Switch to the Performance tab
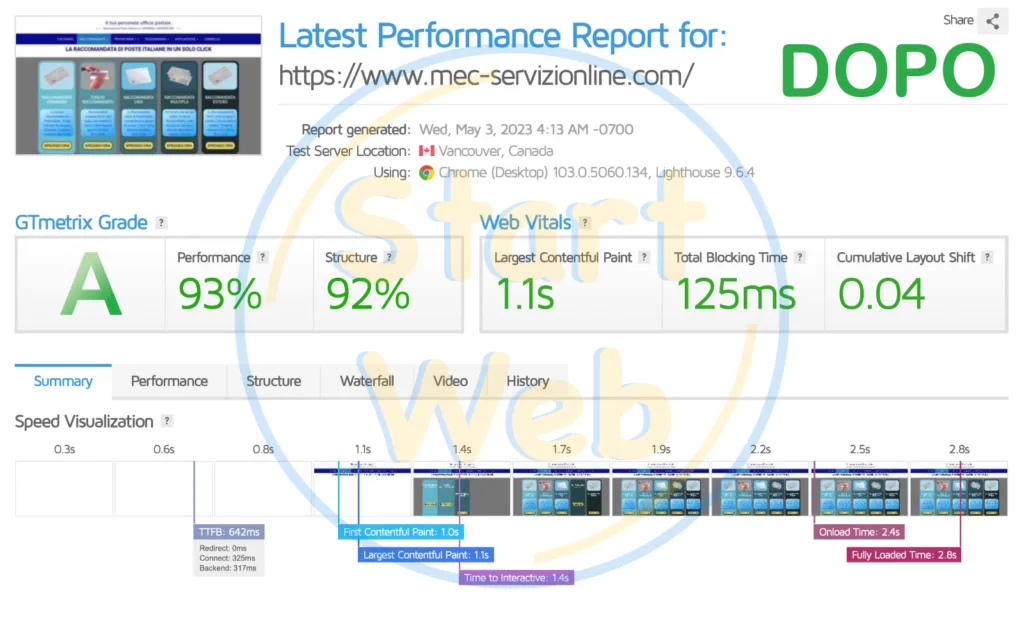 [x=169, y=381]
